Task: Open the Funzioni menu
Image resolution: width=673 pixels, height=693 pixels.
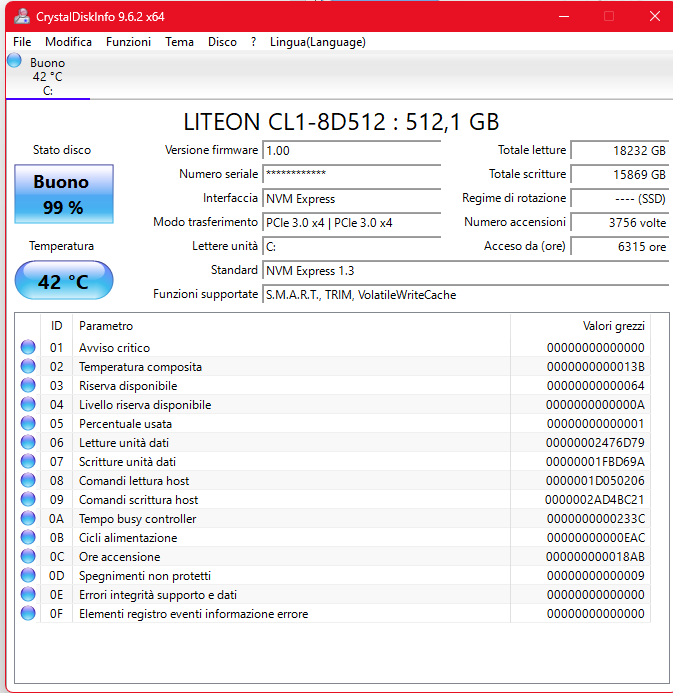Action: pos(128,42)
